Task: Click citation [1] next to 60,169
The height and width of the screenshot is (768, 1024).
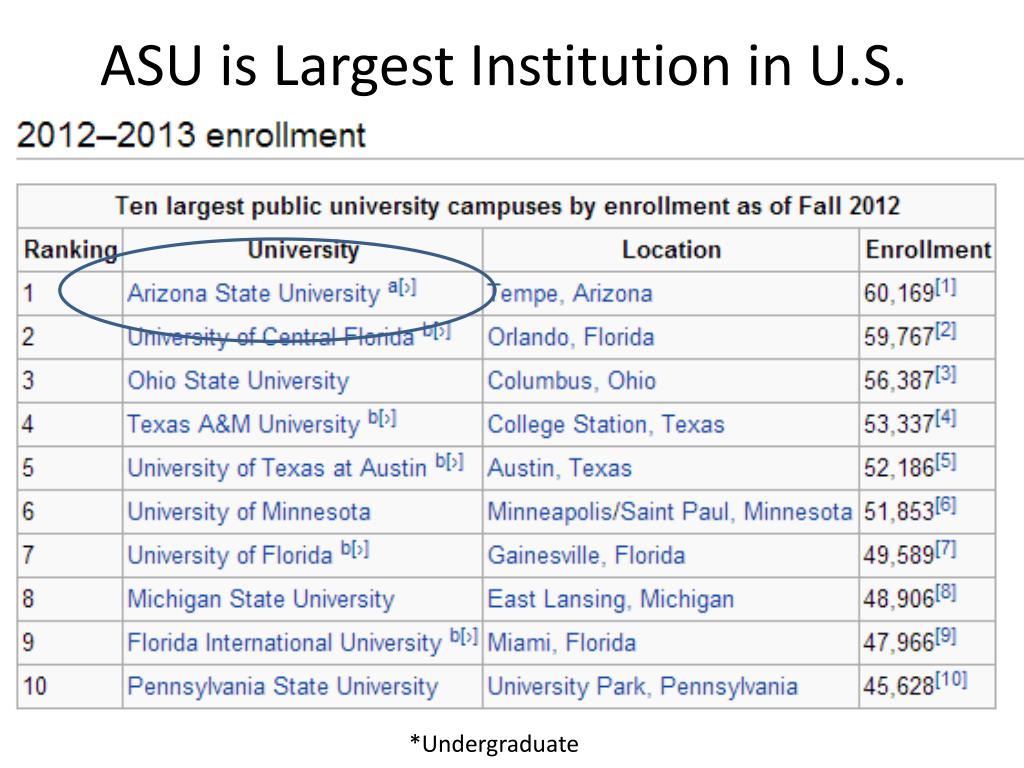Action: click(946, 287)
